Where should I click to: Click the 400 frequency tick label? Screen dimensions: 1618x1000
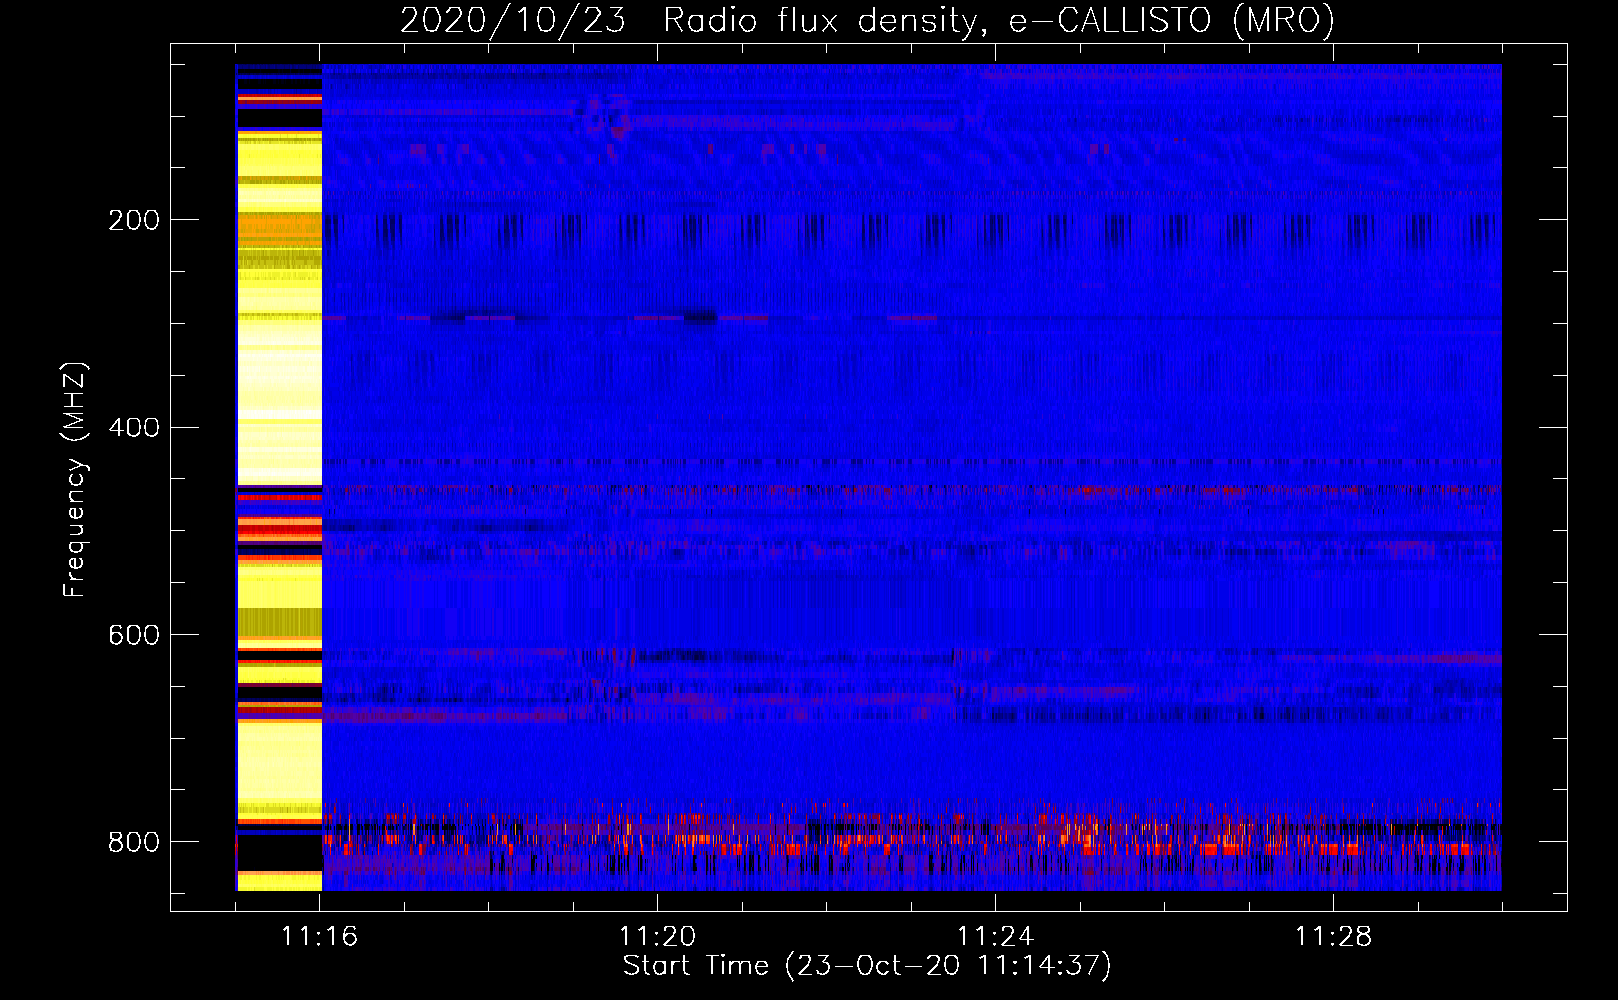point(134,428)
